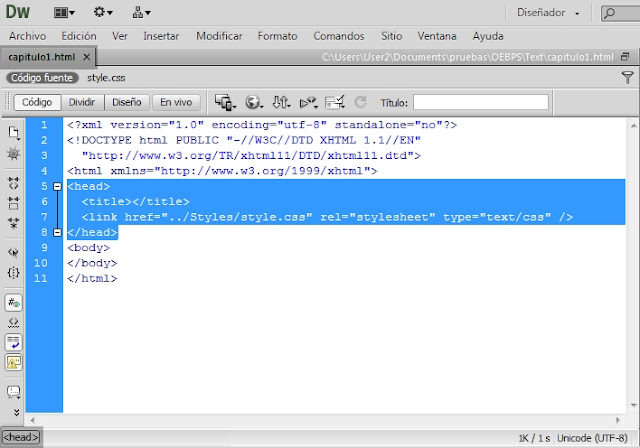Click Expand All icon
The width and height of the screenshot is (640, 448).
tap(13, 223)
